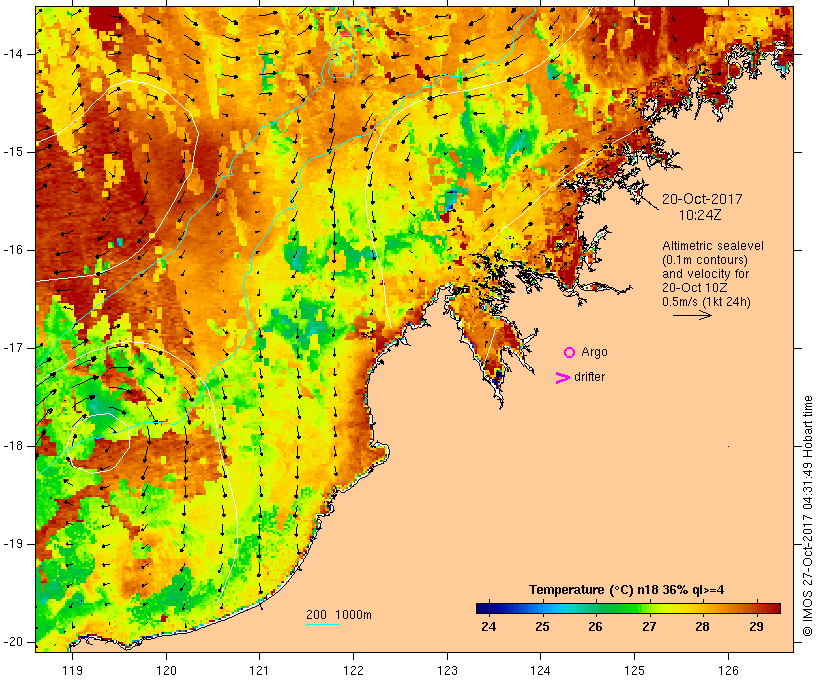Click the longitude axis label '125'

(634, 670)
